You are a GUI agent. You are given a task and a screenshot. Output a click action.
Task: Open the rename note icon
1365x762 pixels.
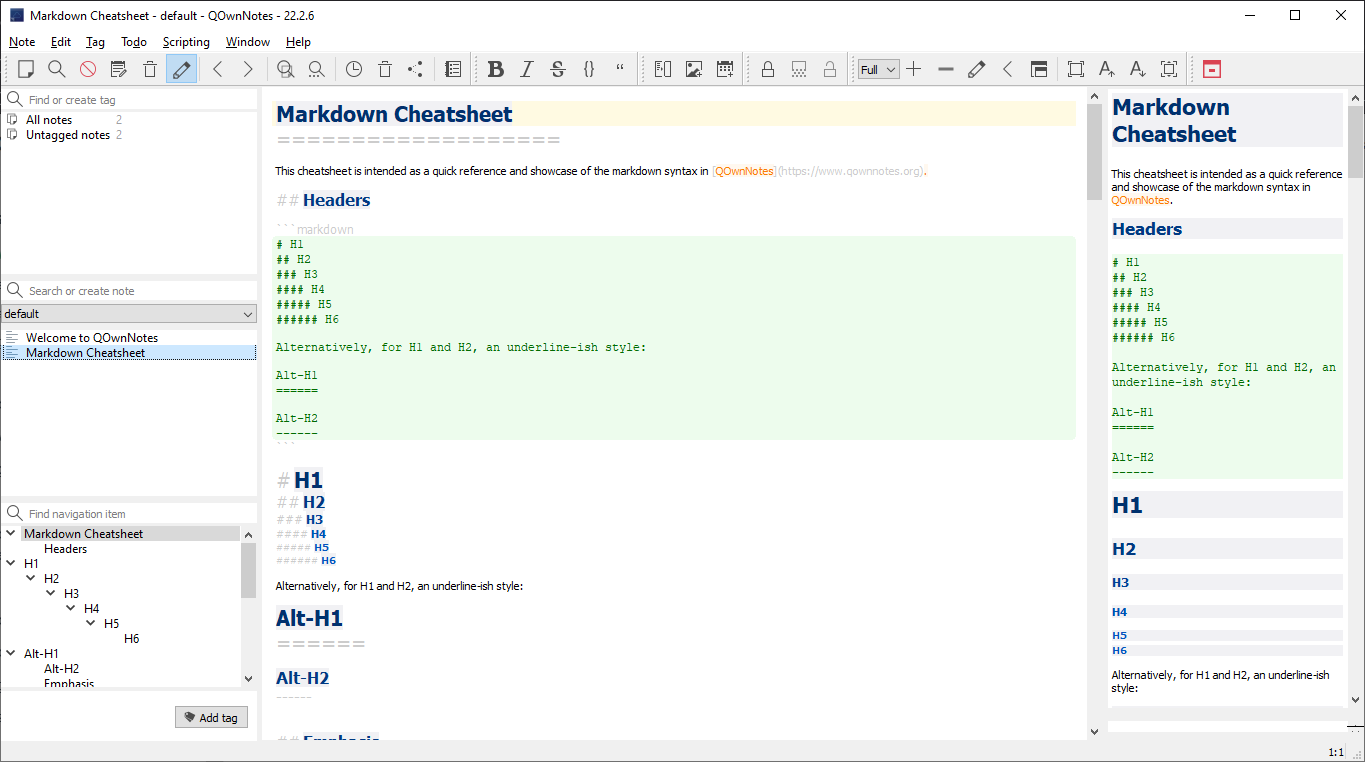pyautogui.click(x=119, y=69)
